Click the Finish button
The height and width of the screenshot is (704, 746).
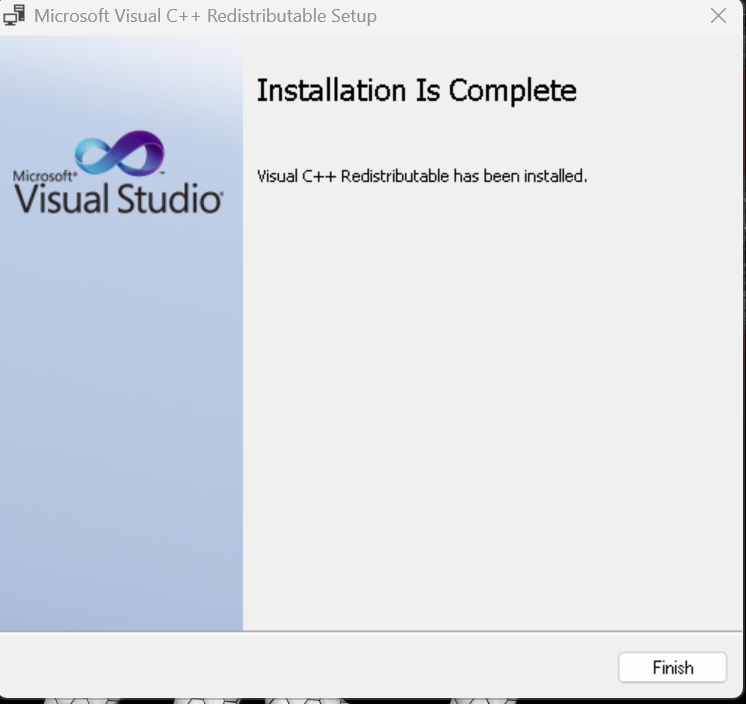click(x=672, y=667)
